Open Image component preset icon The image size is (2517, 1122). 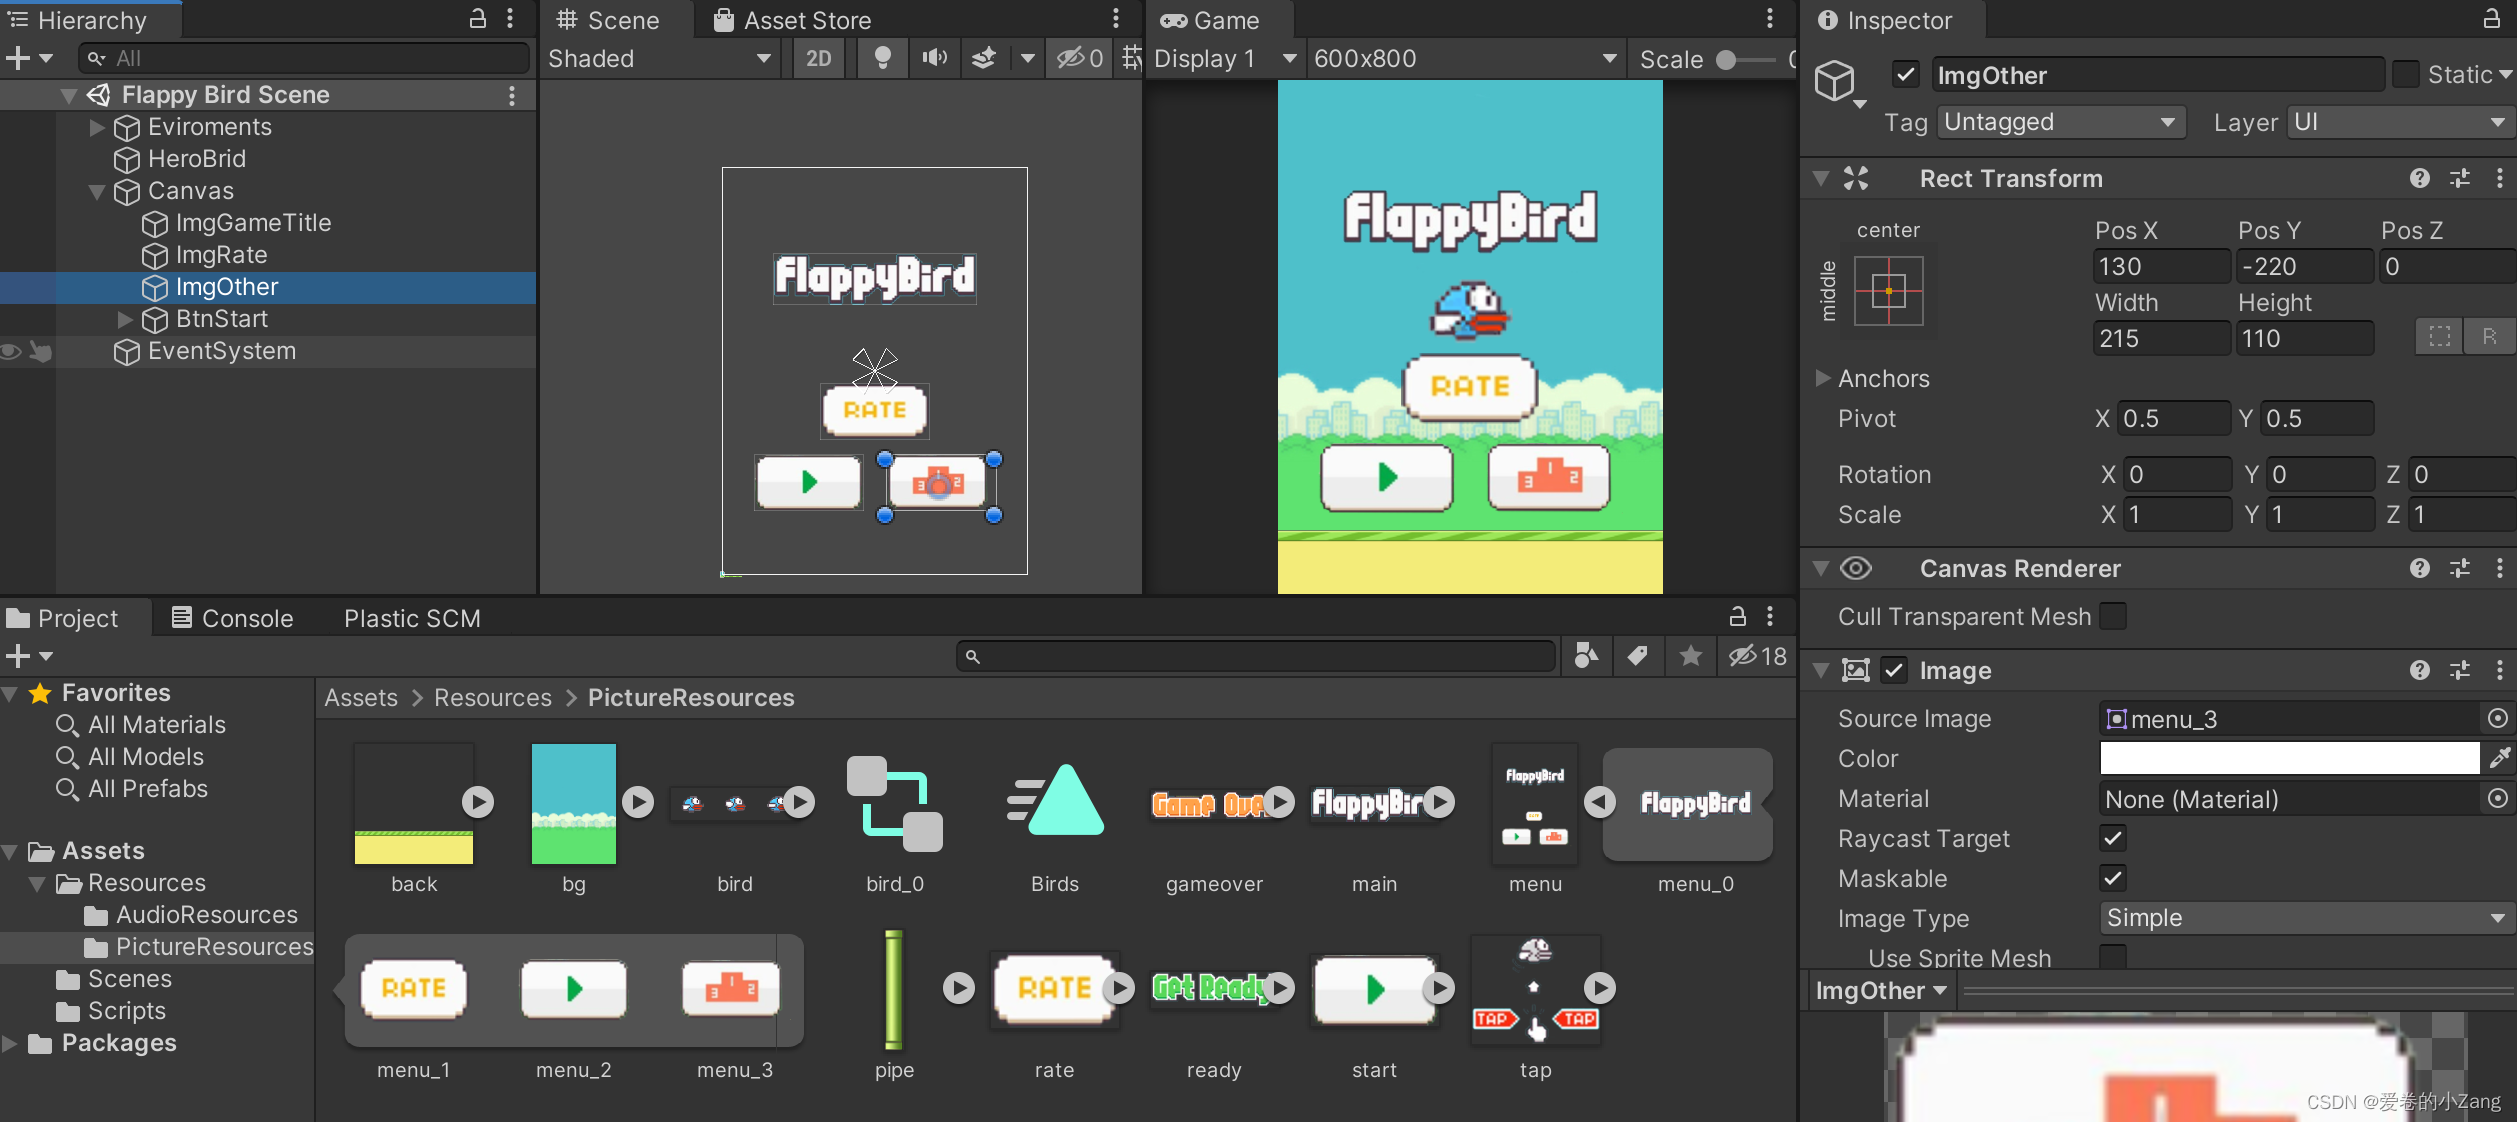[2459, 670]
